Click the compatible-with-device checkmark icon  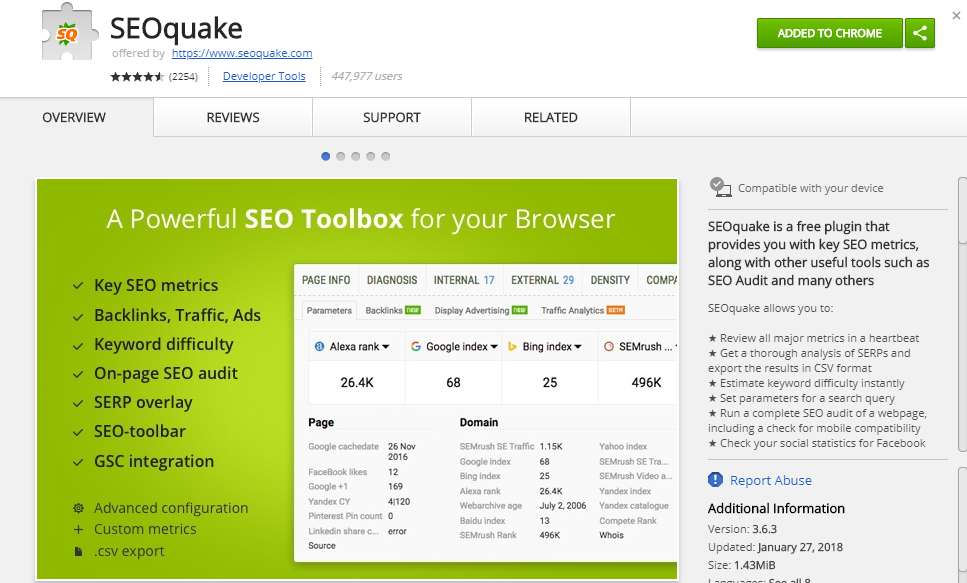(720, 187)
